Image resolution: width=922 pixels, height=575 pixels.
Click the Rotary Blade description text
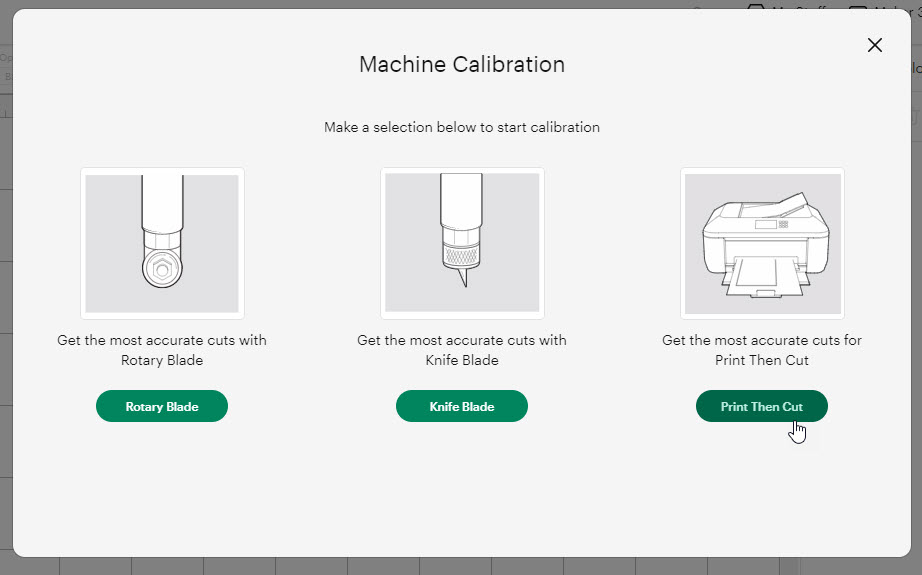(162, 350)
